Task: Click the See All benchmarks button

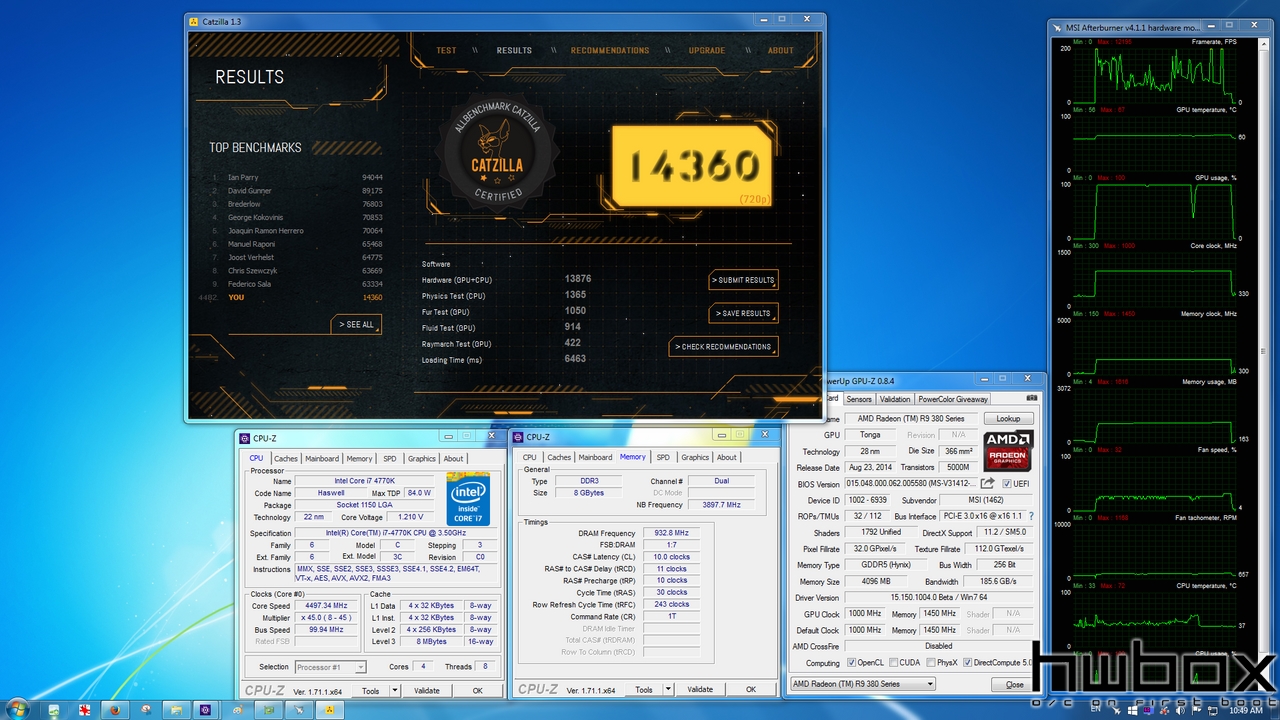Action: pos(356,324)
